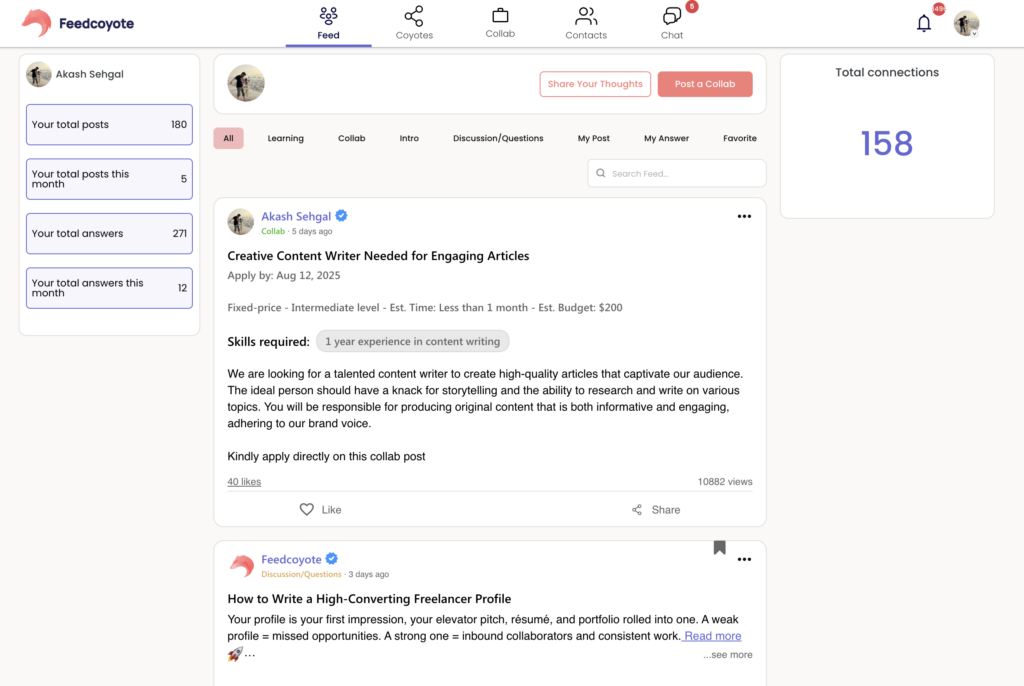Select the All feed filter
The image size is (1024, 686).
(229, 138)
